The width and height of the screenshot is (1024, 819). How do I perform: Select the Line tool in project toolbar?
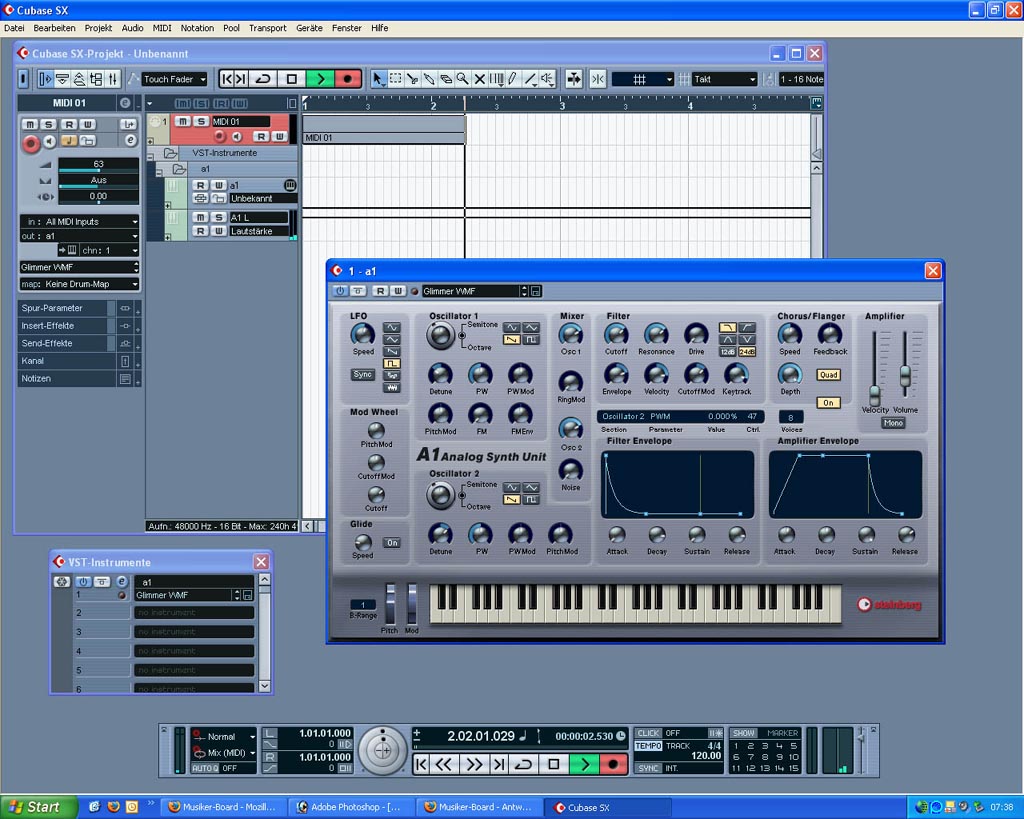530,79
